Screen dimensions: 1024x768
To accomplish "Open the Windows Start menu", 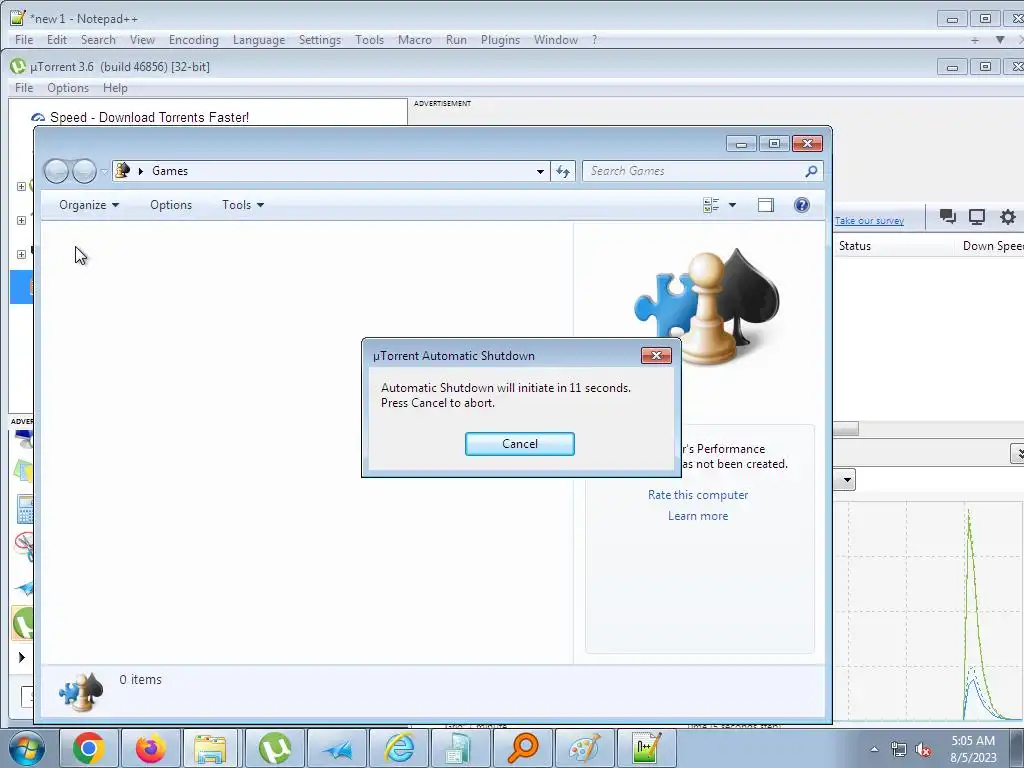I will coord(27,748).
